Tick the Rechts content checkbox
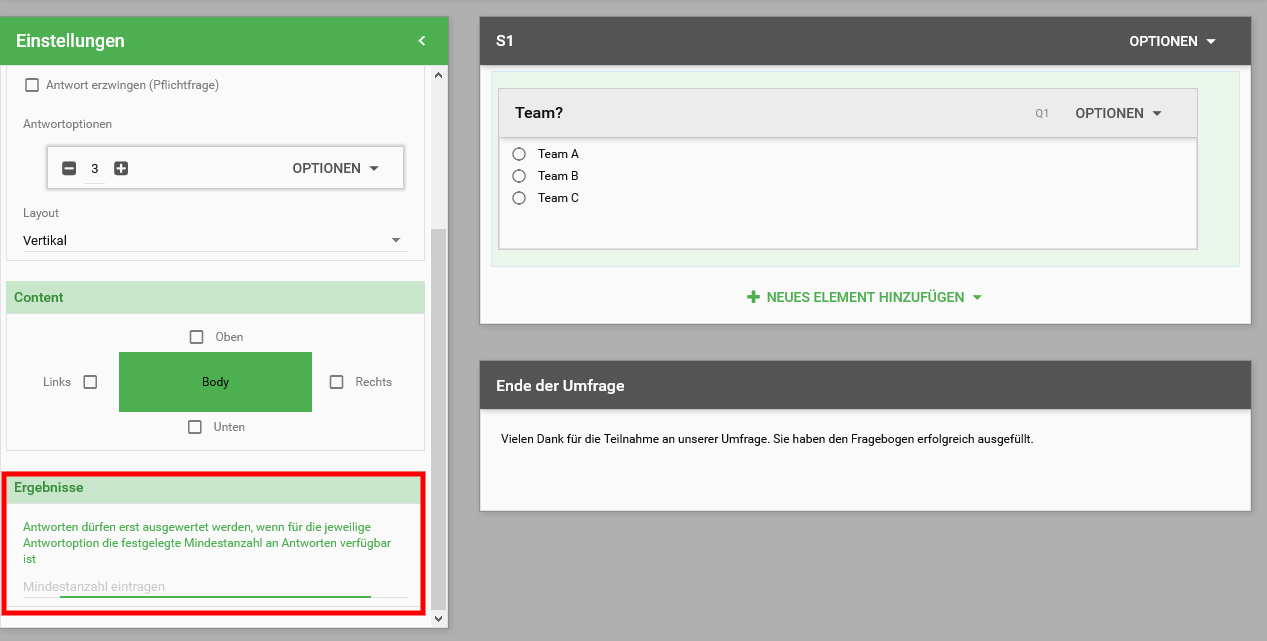 pos(337,382)
